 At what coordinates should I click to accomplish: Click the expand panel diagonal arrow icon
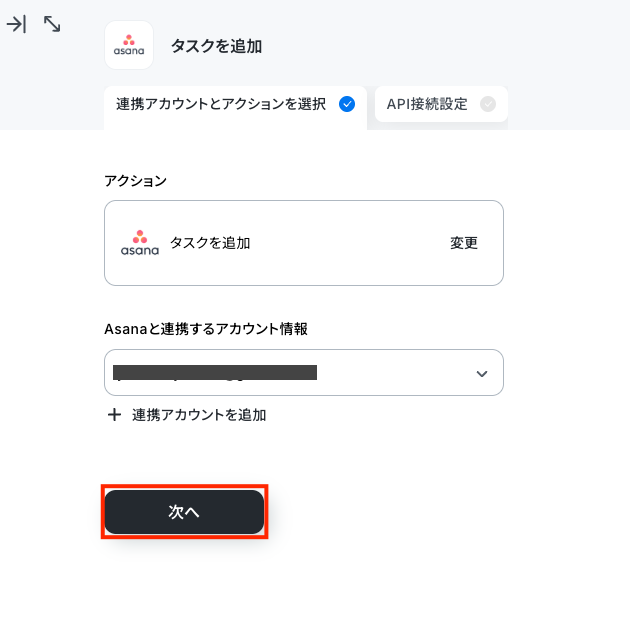point(52,24)
